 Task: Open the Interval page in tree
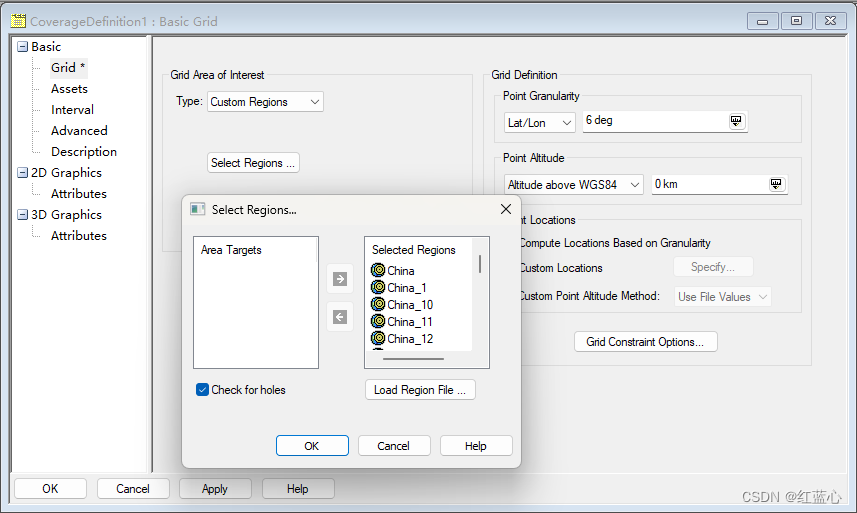[x=72, y=110]
